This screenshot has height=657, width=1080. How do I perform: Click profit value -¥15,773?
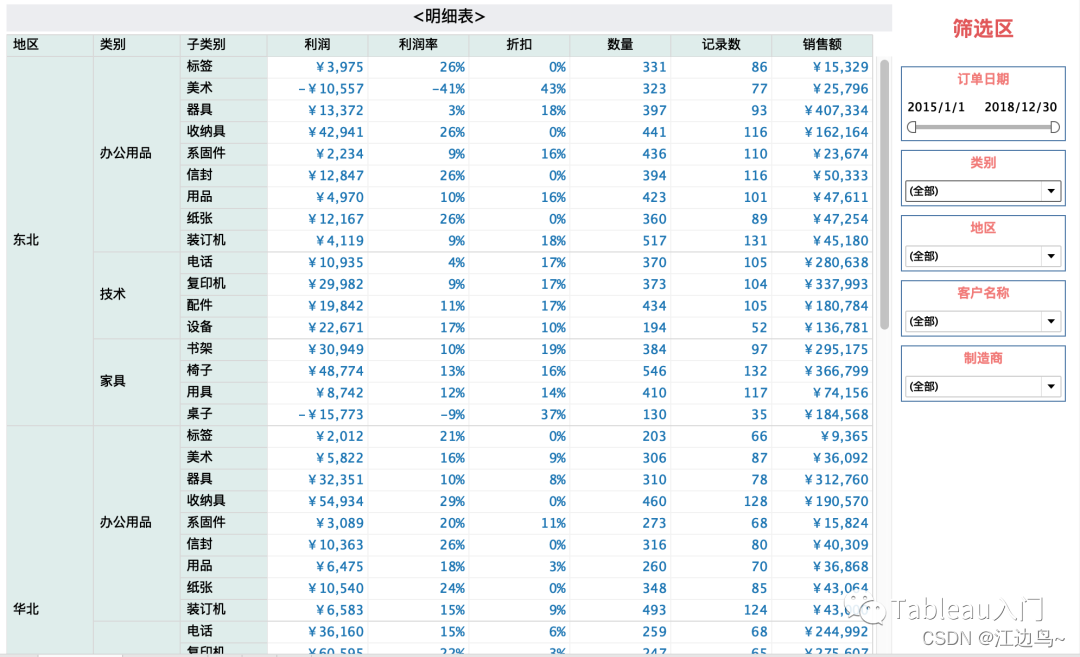tap(331, 415)
